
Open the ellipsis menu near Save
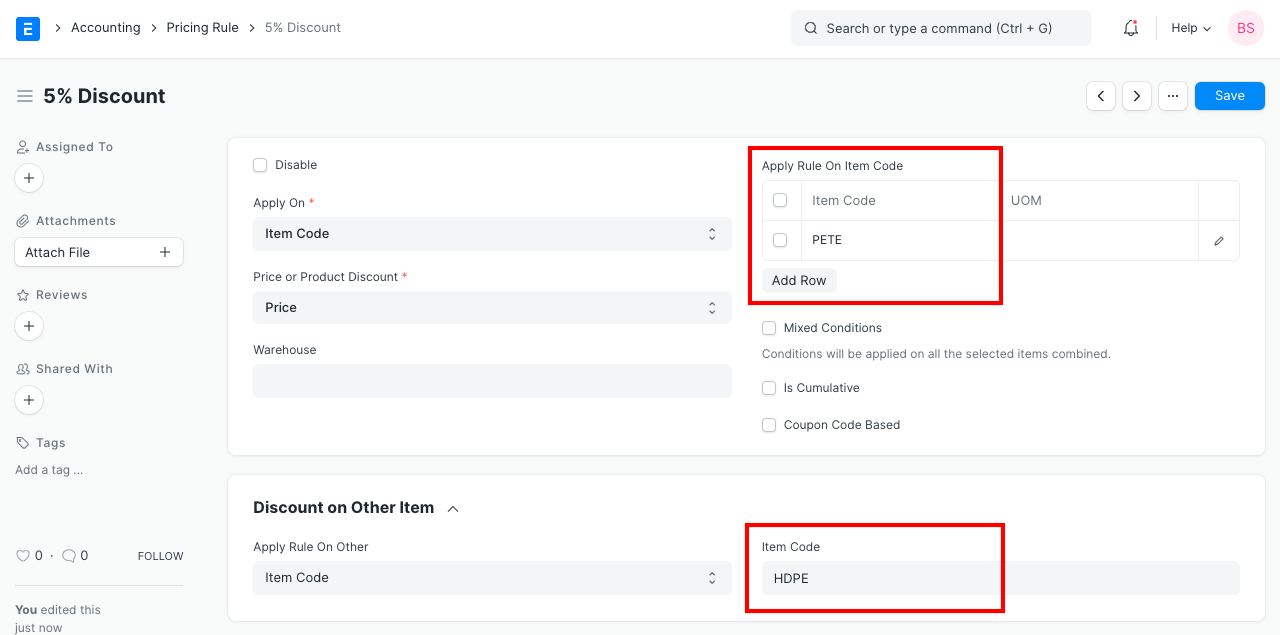tap(1172, 95)
